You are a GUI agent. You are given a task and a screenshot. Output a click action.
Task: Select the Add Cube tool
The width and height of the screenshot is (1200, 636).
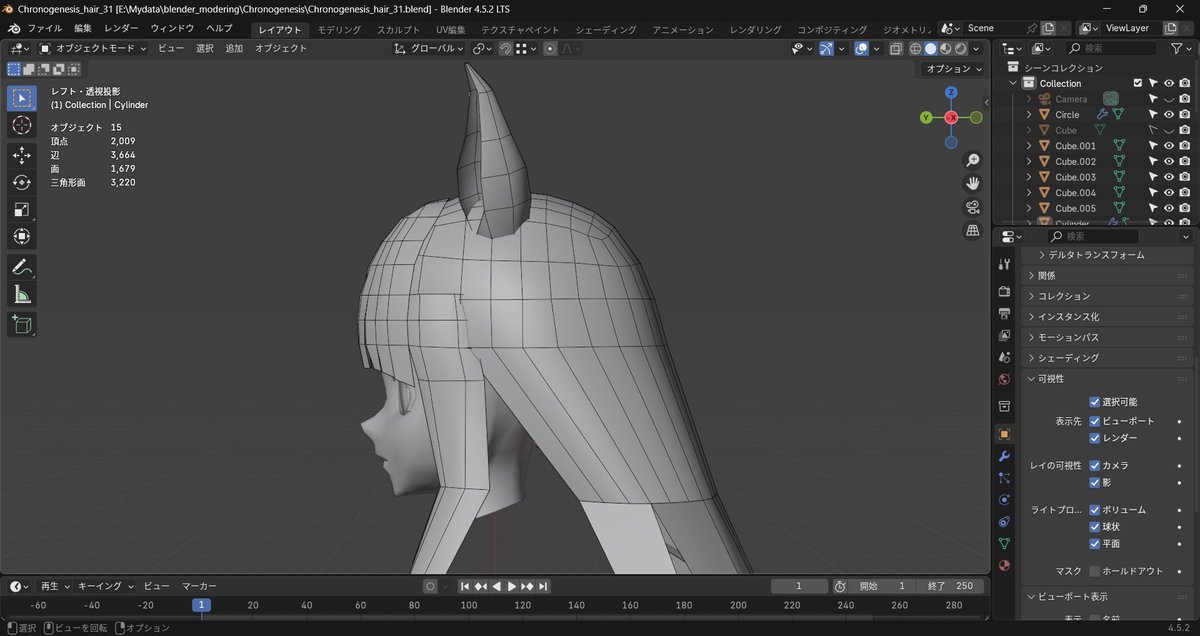pyautogui.click(x=22, y=324)
